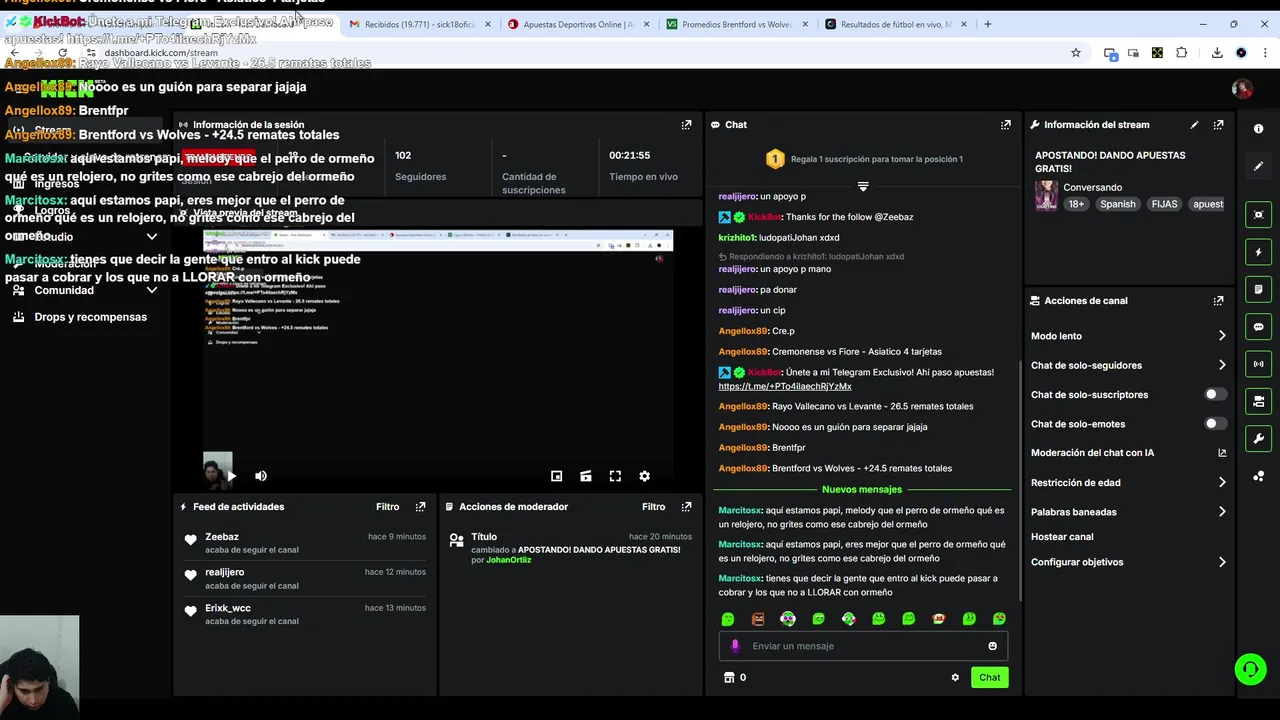Jump to Nuevos mensajes divider in chat
Image resolution: width=1280 pixels, height=720 pixels.
click(x=862, y=490)
